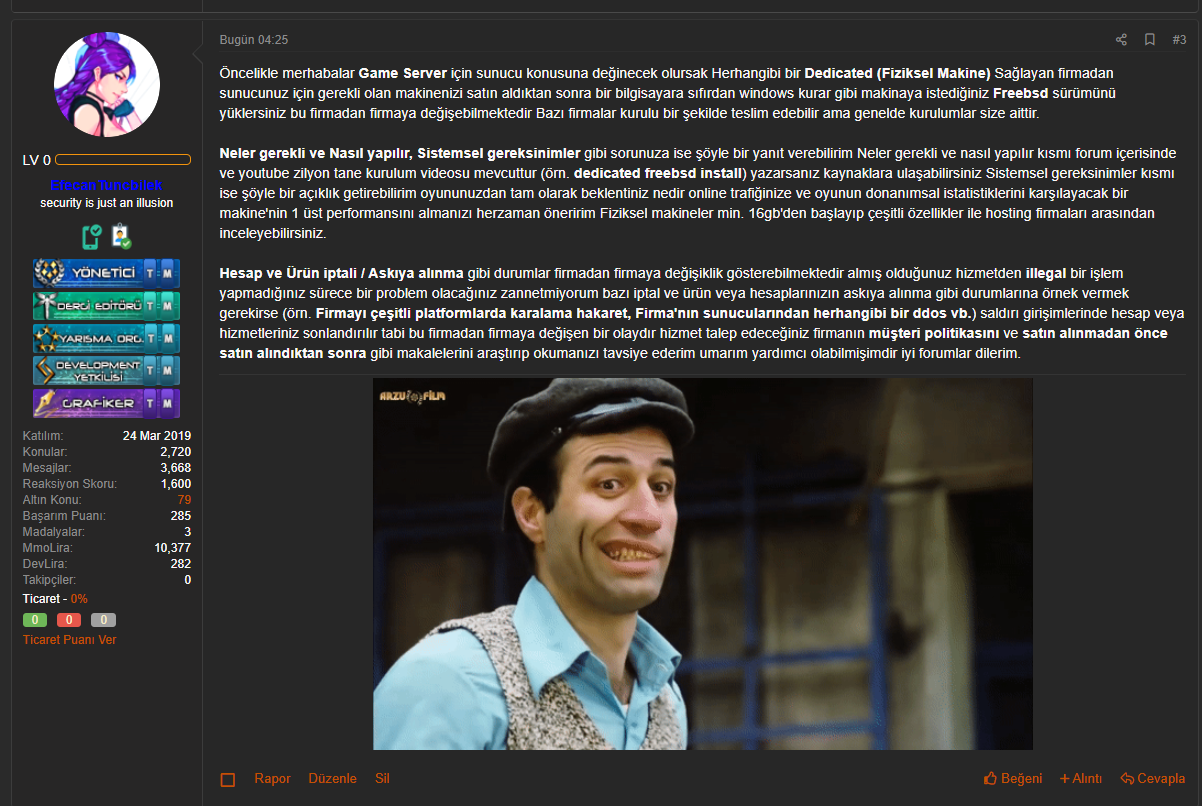Click the phone verified badge icon
Screen dimensions: 1202x806
pyautogui.click(x=92, y=237)
